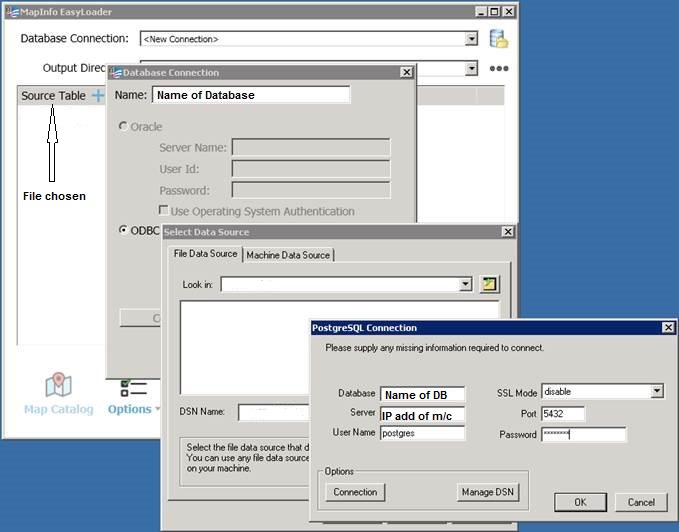Screen dimensions: 679x532
Task: Click the OK button in PostgreSQL Connection
Action: (x=580, y=502)
